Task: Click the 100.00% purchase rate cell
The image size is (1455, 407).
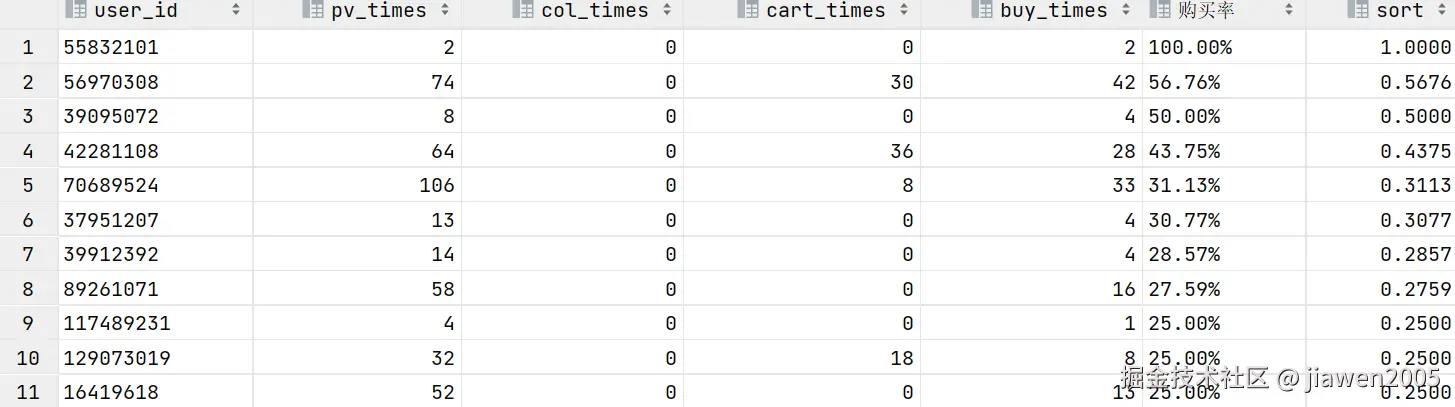Action: tap(1190, 47)
